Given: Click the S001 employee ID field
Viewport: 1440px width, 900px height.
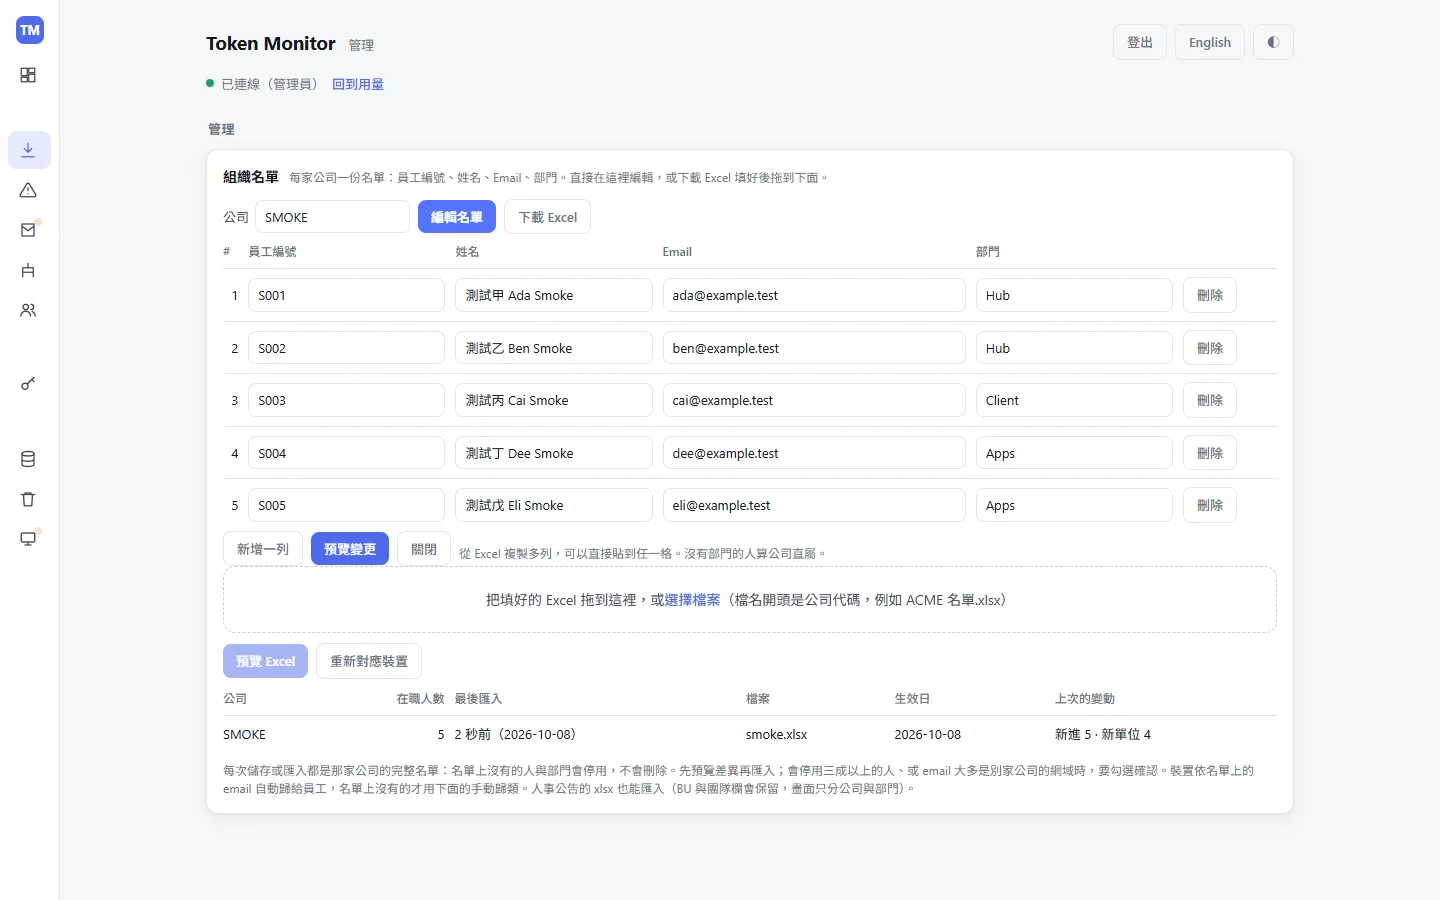Looking at the screenshot, I should coord(346,295).
